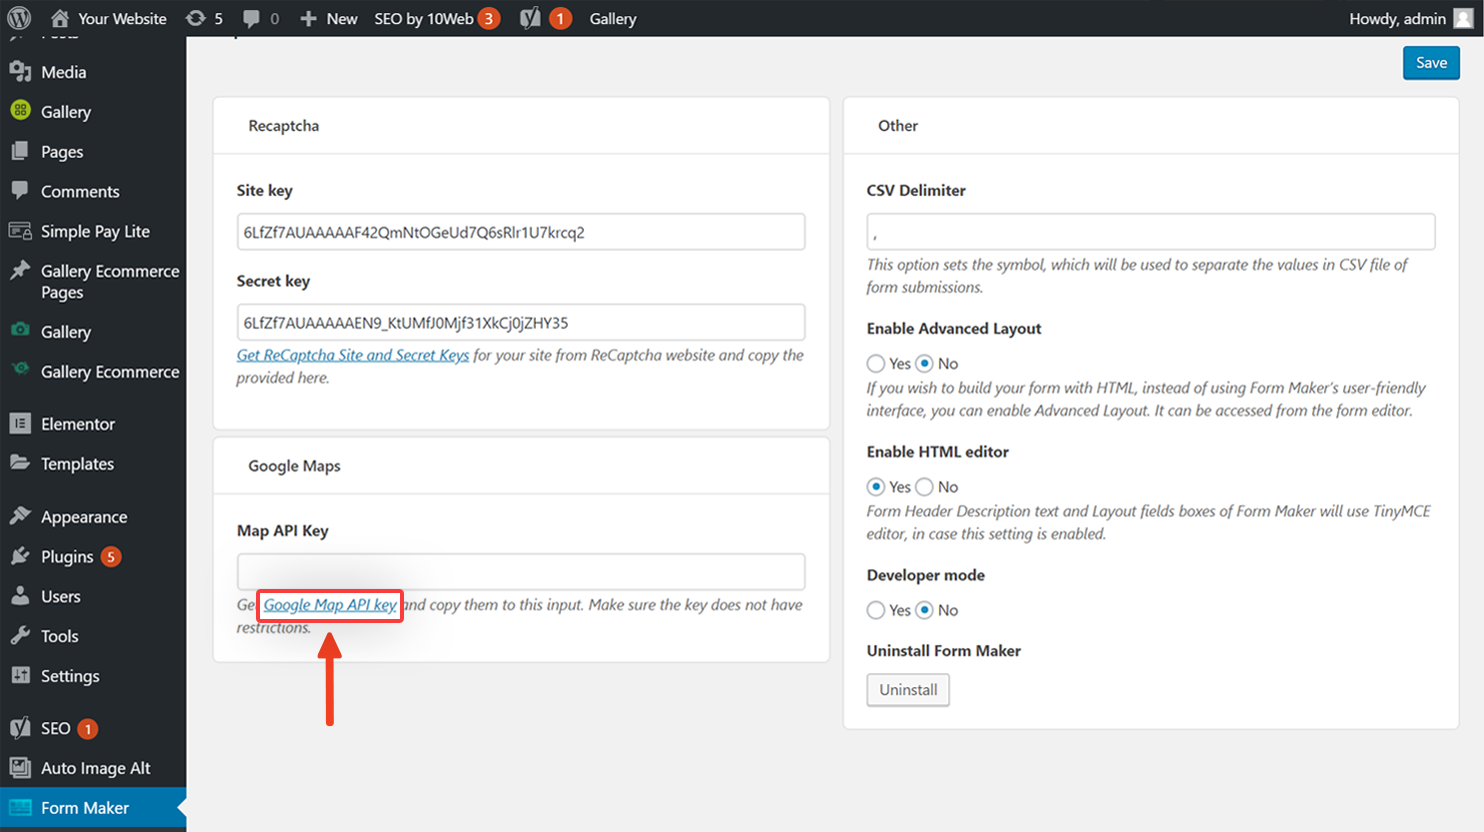Screen dimensions: 1484x832
Task: Open the Form Maker menu item
Action: pos(93,808)
